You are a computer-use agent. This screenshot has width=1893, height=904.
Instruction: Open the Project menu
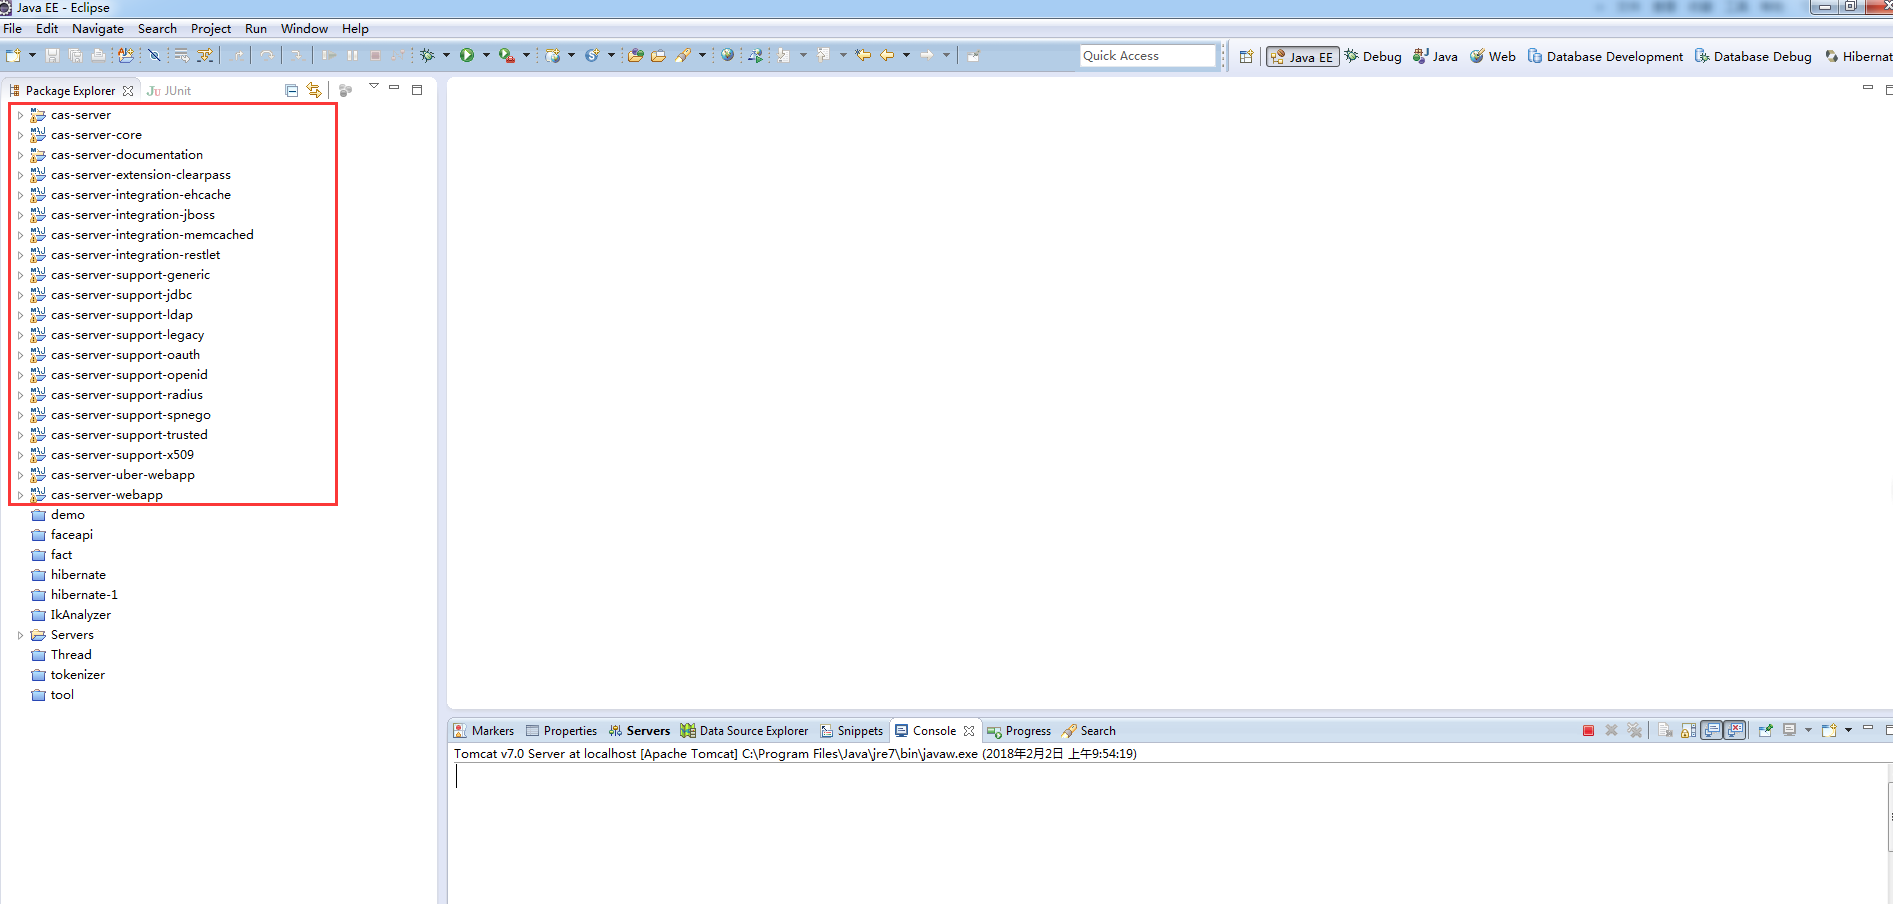click(x=211, y=29)
